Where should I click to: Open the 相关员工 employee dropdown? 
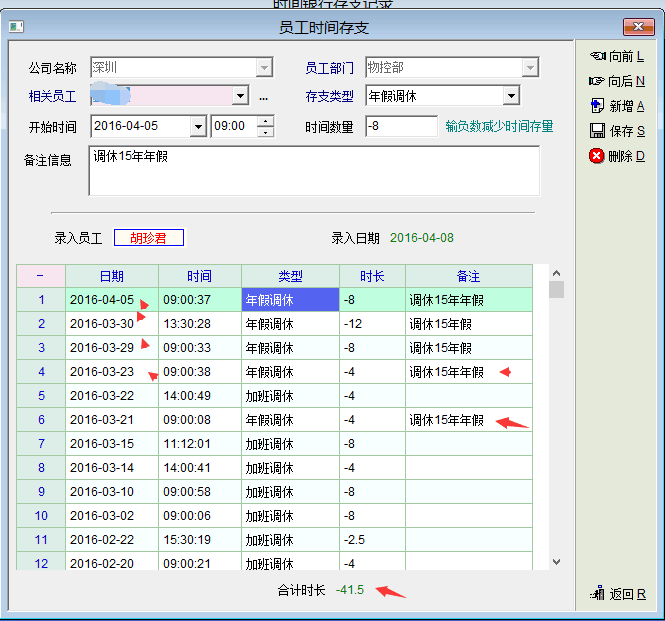(x=240, y=96)
